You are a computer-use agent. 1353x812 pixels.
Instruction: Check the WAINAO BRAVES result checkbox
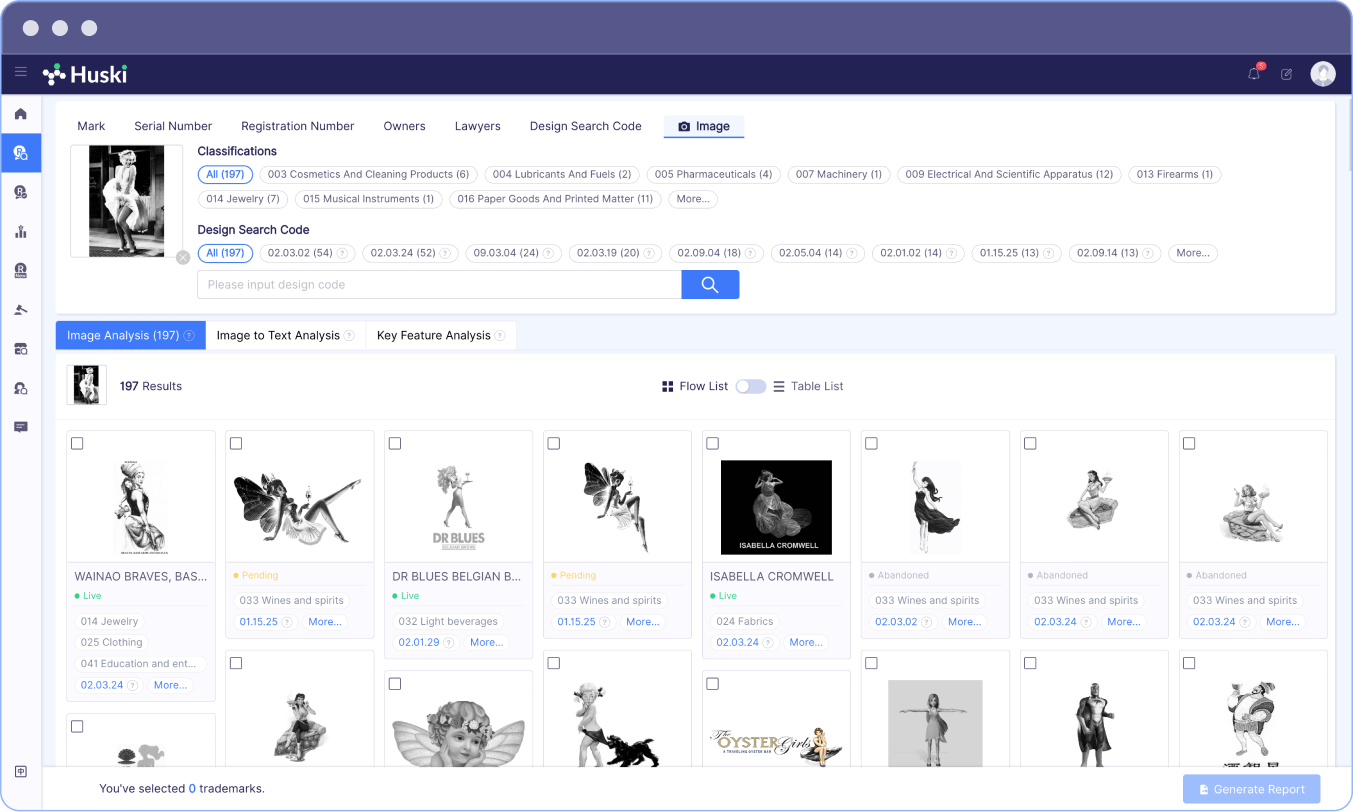[77, 442]
